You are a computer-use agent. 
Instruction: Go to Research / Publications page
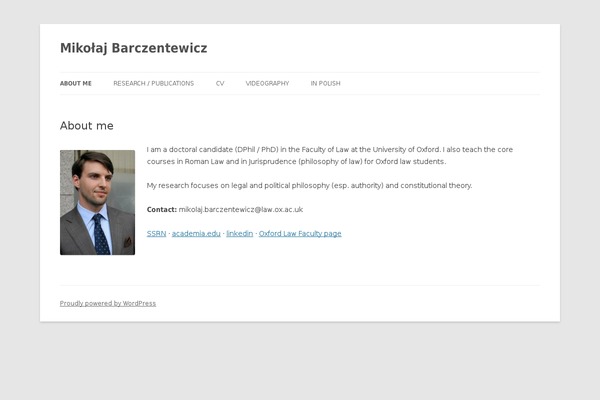[x=153, y=84]
